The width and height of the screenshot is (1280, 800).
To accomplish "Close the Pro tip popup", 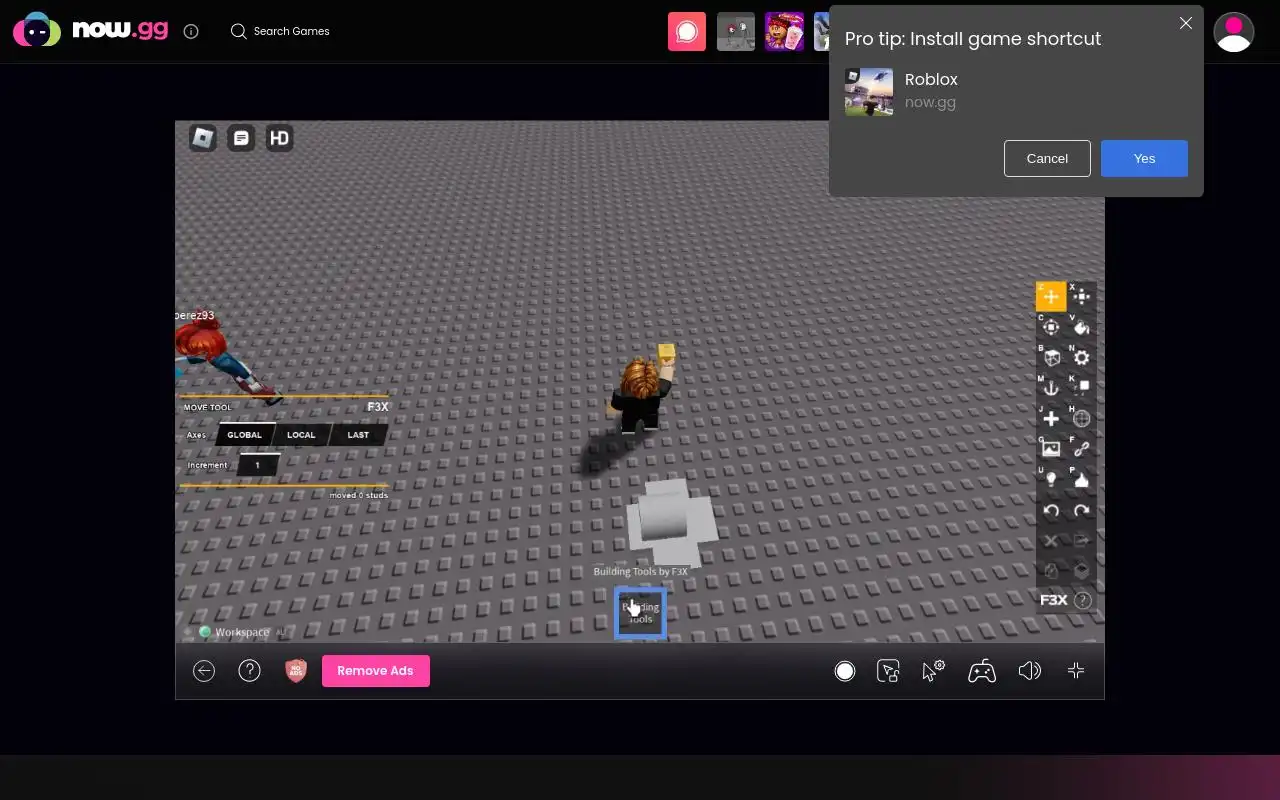I will pos(1186,23).
